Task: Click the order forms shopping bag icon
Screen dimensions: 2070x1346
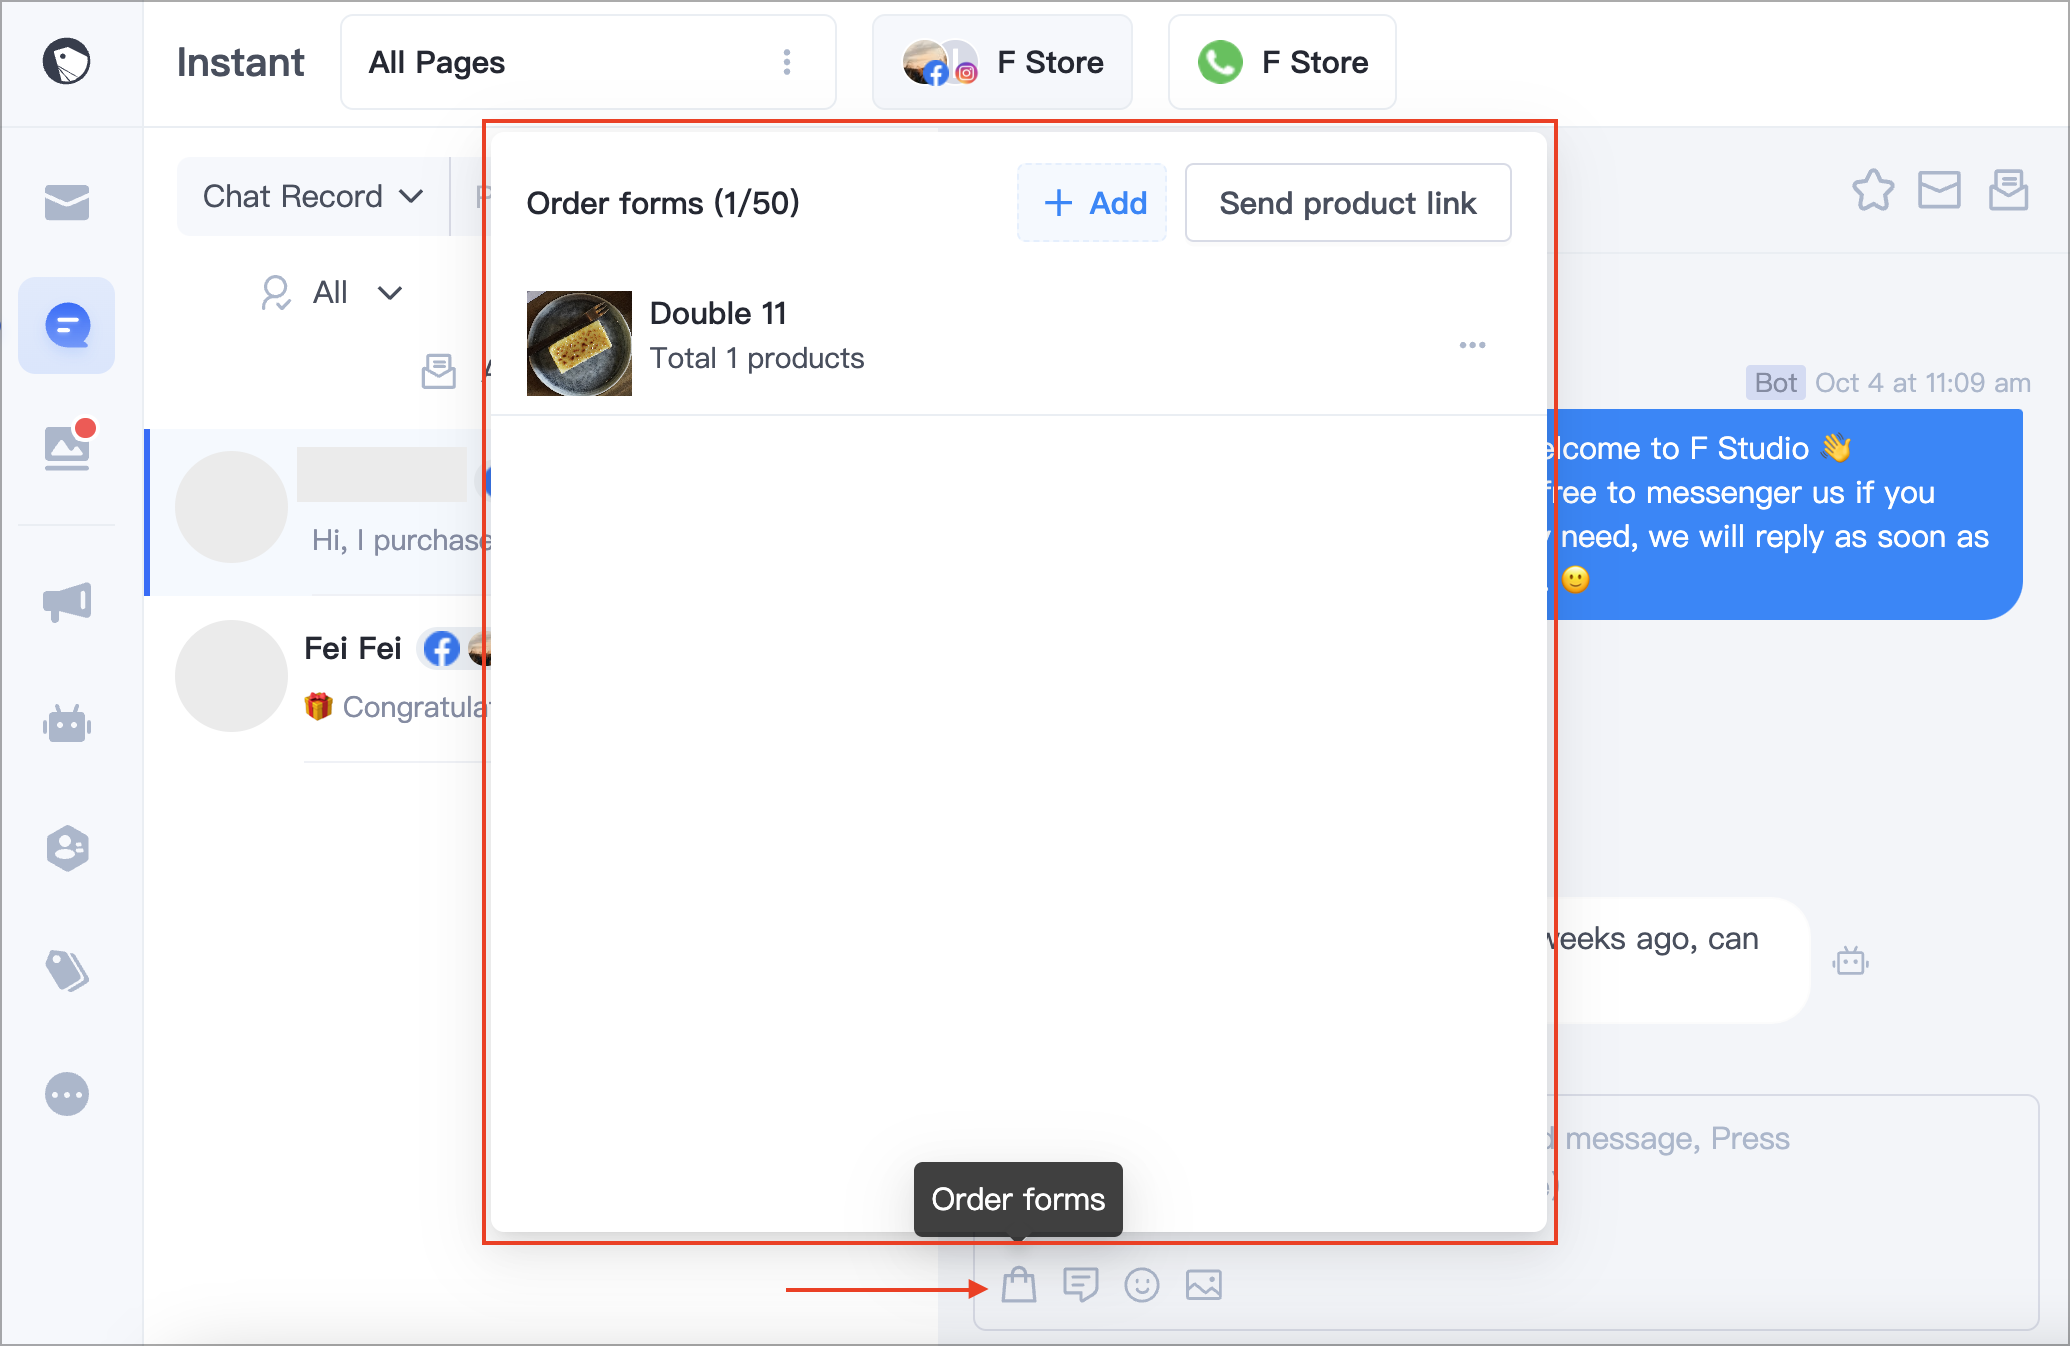Action: coord(1019,1285)
